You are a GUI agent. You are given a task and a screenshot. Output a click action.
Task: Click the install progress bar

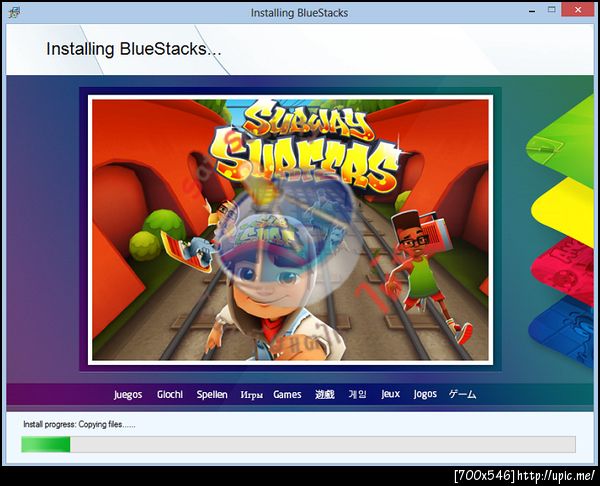click(298, 444)
